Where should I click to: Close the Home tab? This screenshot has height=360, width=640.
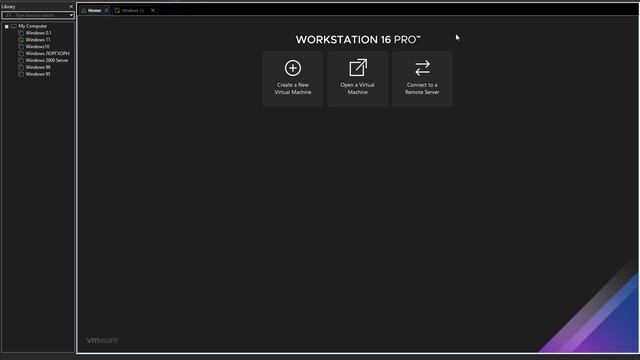coord(107,11)
